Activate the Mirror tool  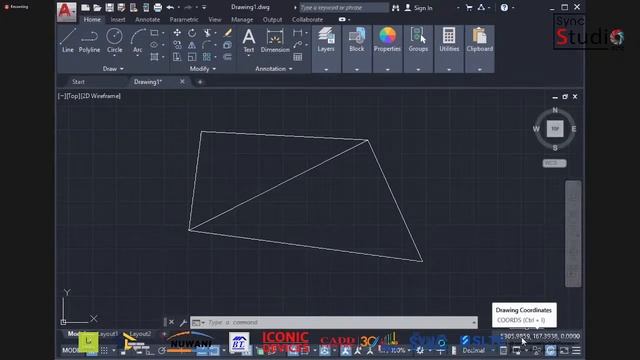pos(192,45)
